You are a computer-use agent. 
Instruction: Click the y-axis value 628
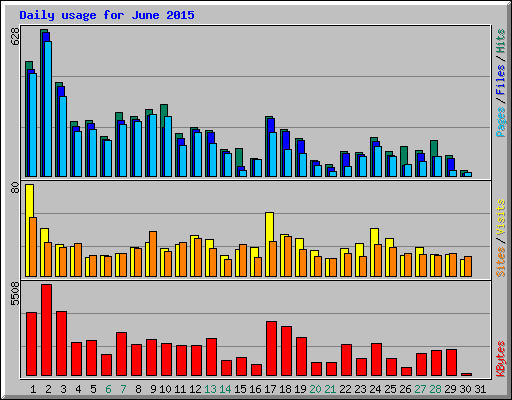click(15, 36)
